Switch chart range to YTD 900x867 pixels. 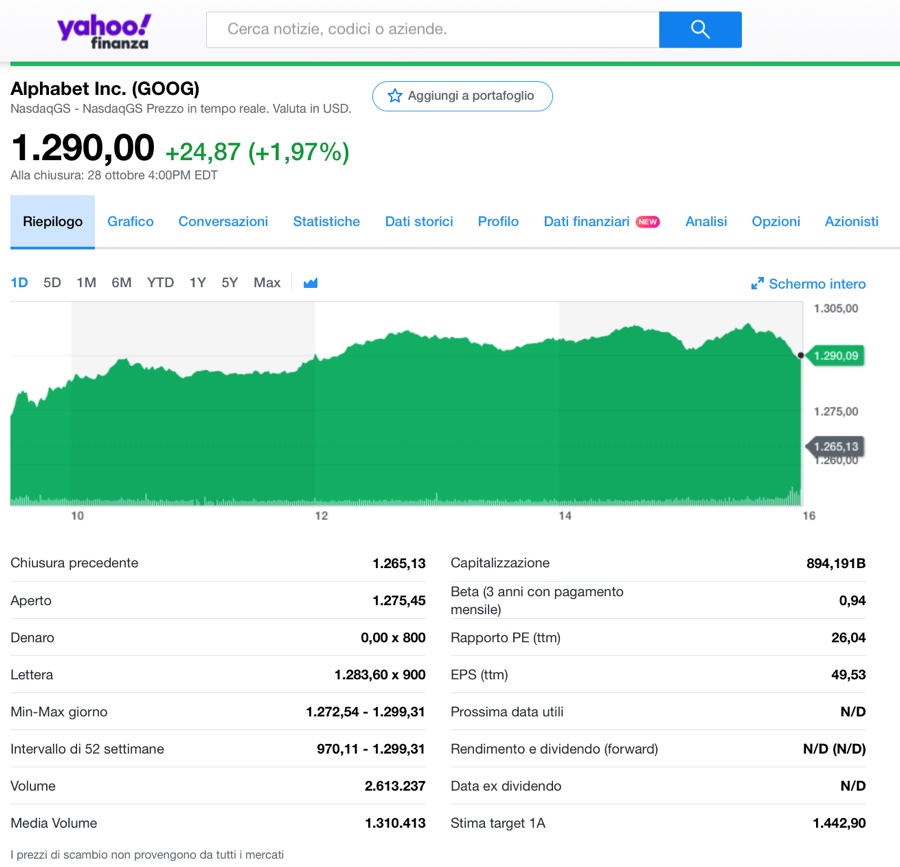(x=160, y=283)
